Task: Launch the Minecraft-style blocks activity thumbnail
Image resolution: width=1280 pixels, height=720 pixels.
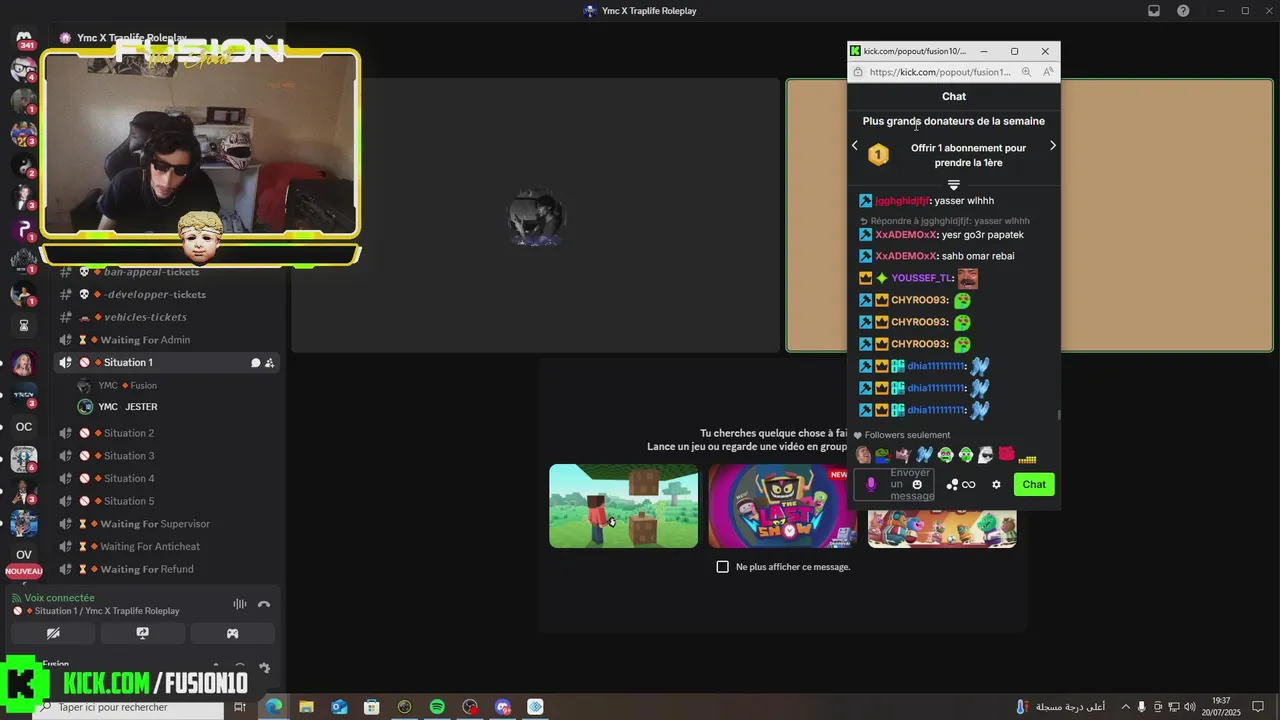Action: (x=624, y=506)
